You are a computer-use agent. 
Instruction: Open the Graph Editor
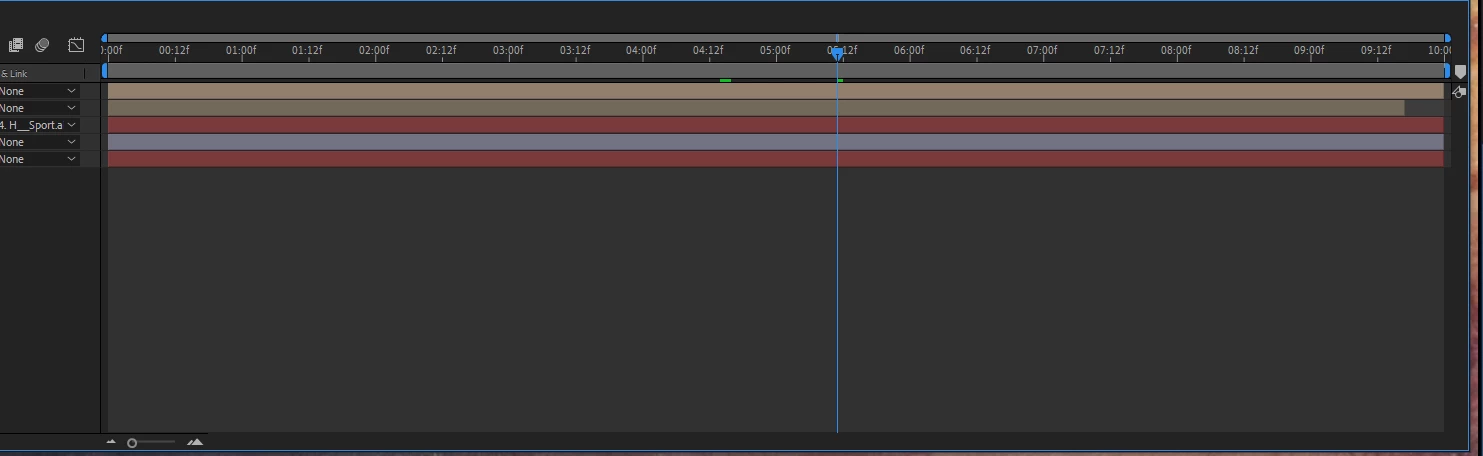(76, 45)
